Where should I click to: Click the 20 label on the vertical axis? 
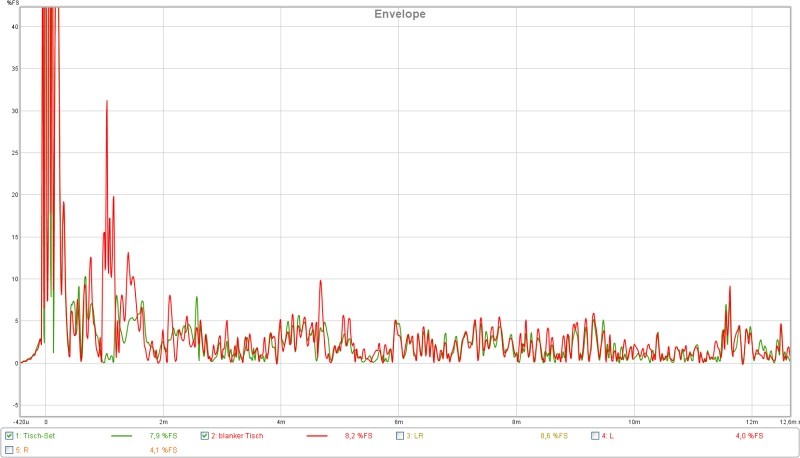click(13, 195)
